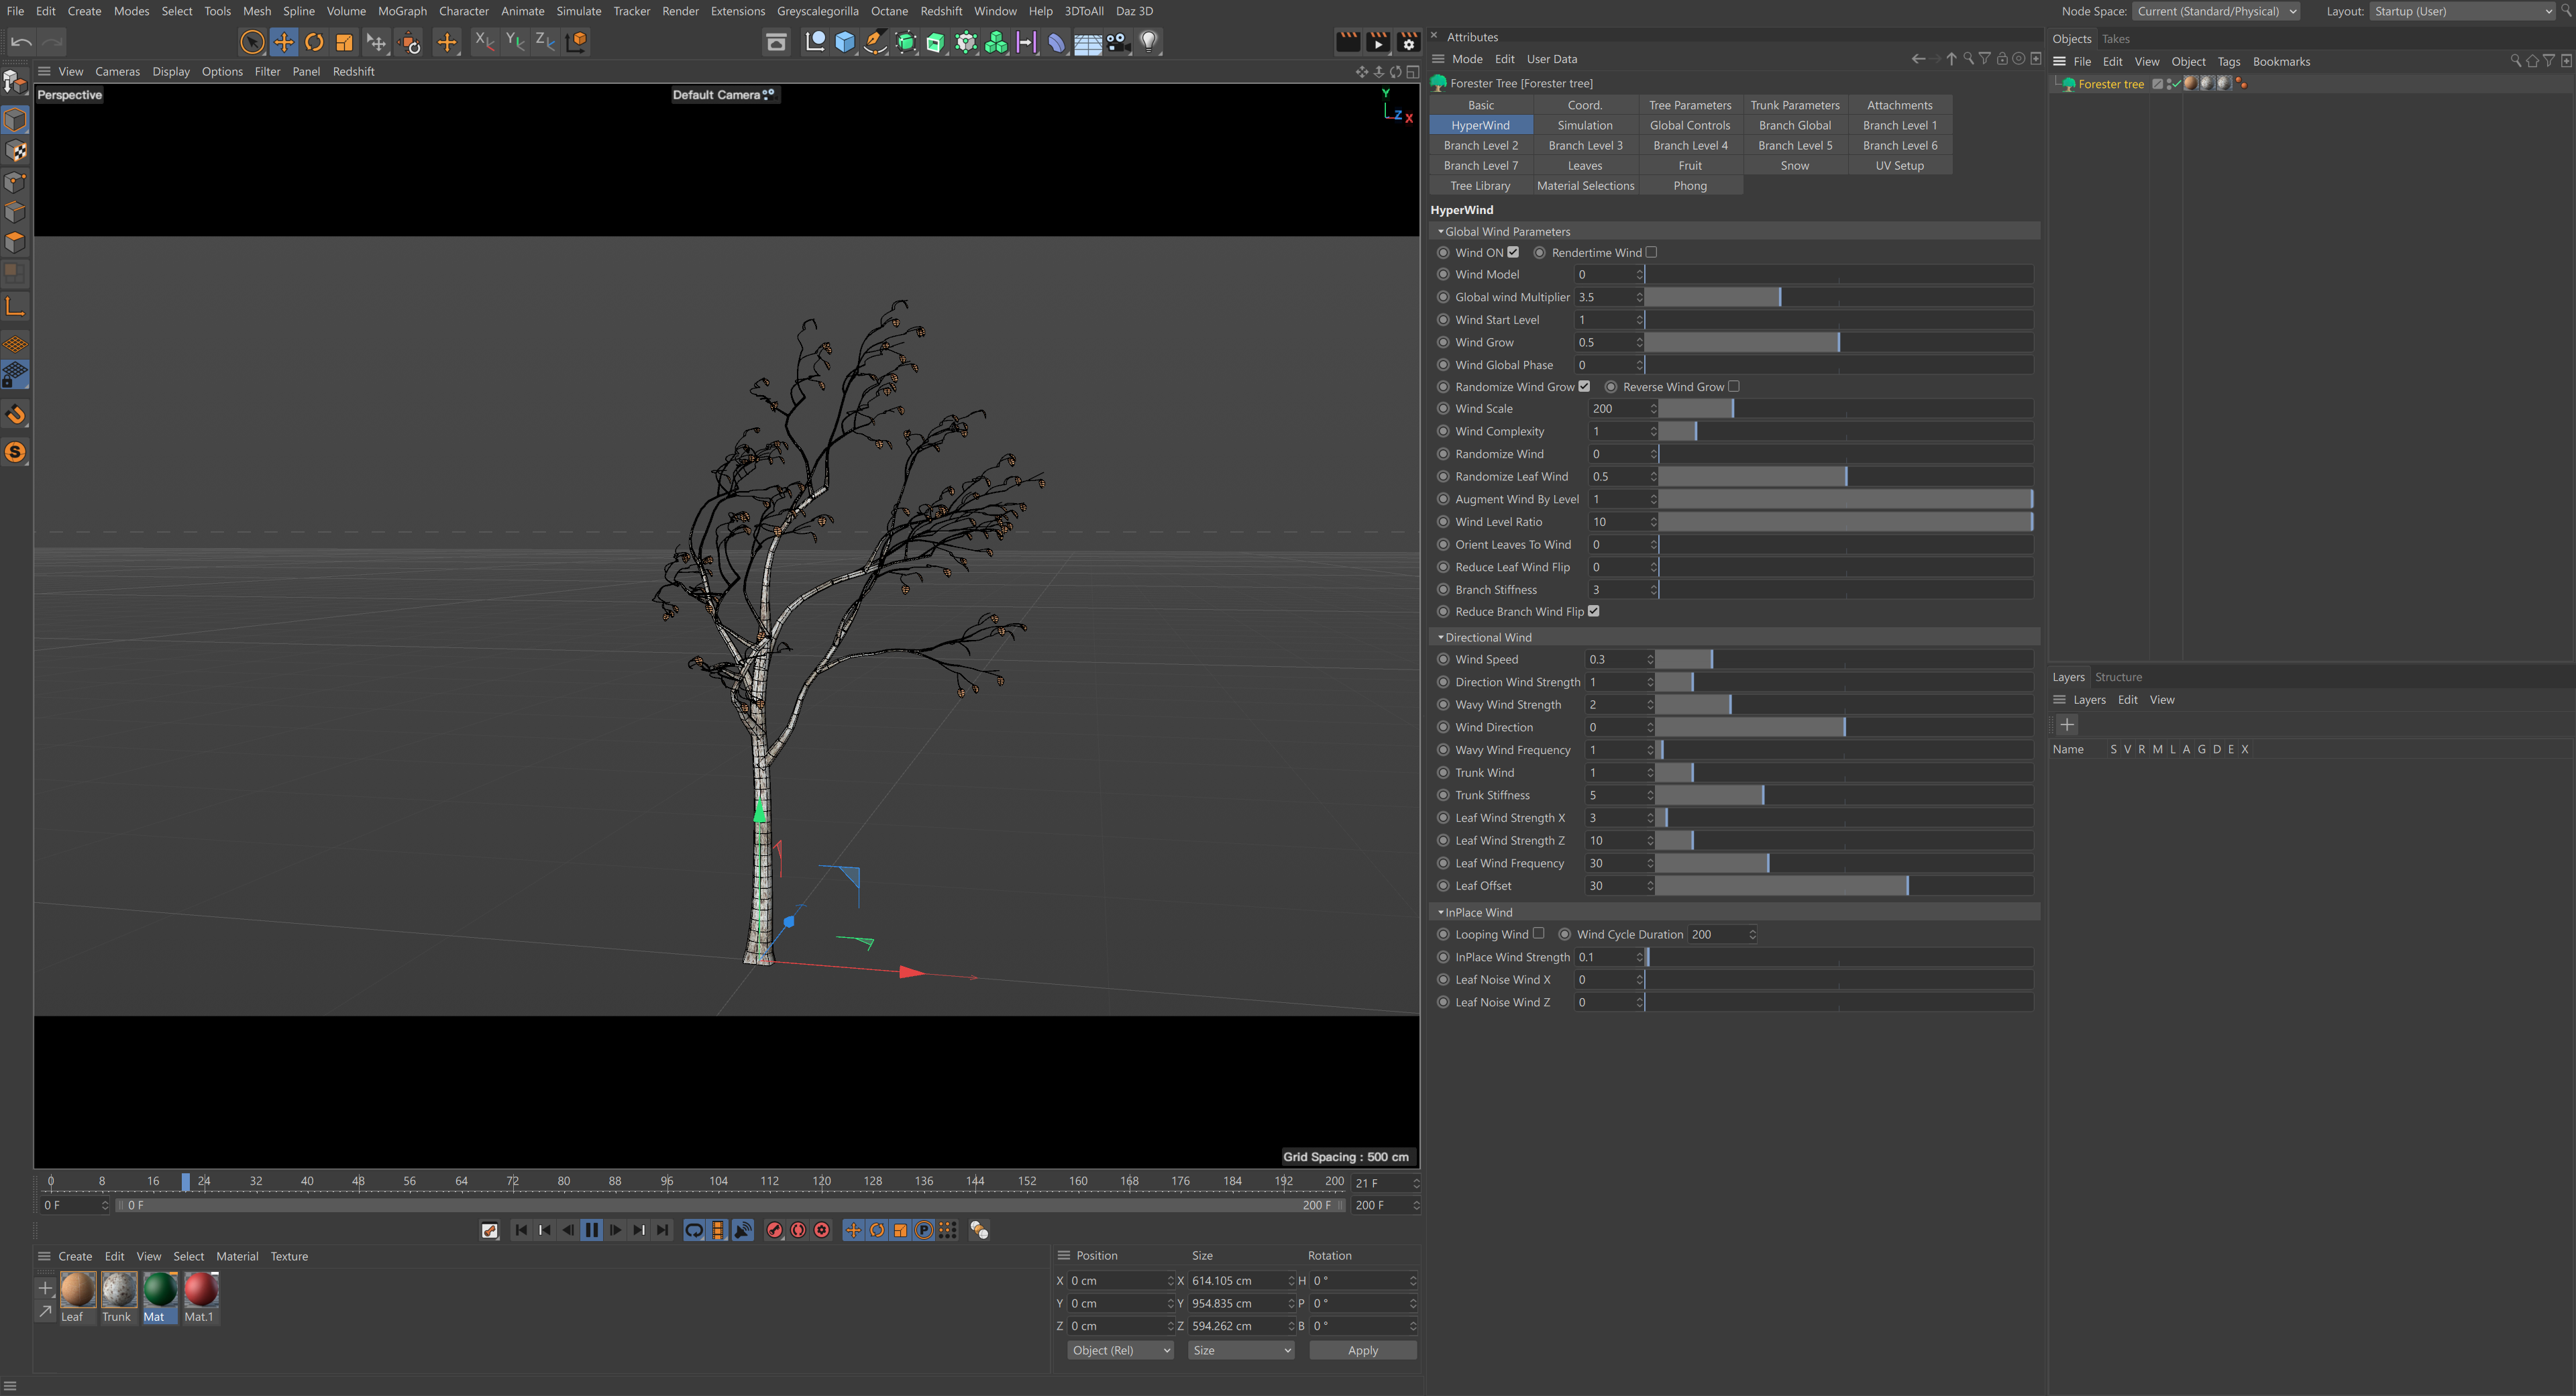Disable the Wind ON checkbox
Viewport: 2576px width, 1396px height.
tap(1513, 252)
